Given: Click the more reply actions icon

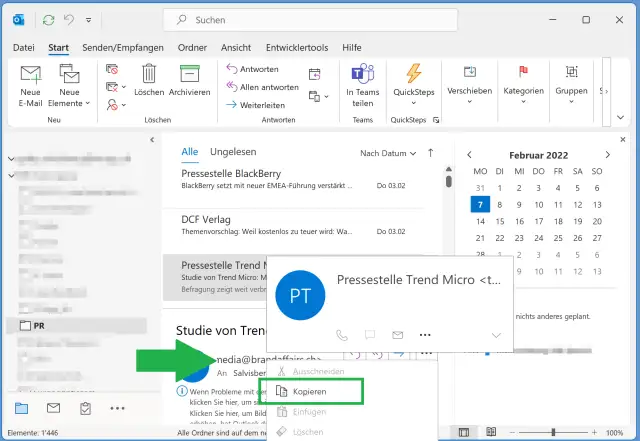Looking at the screenshot, I should (318, 96).
